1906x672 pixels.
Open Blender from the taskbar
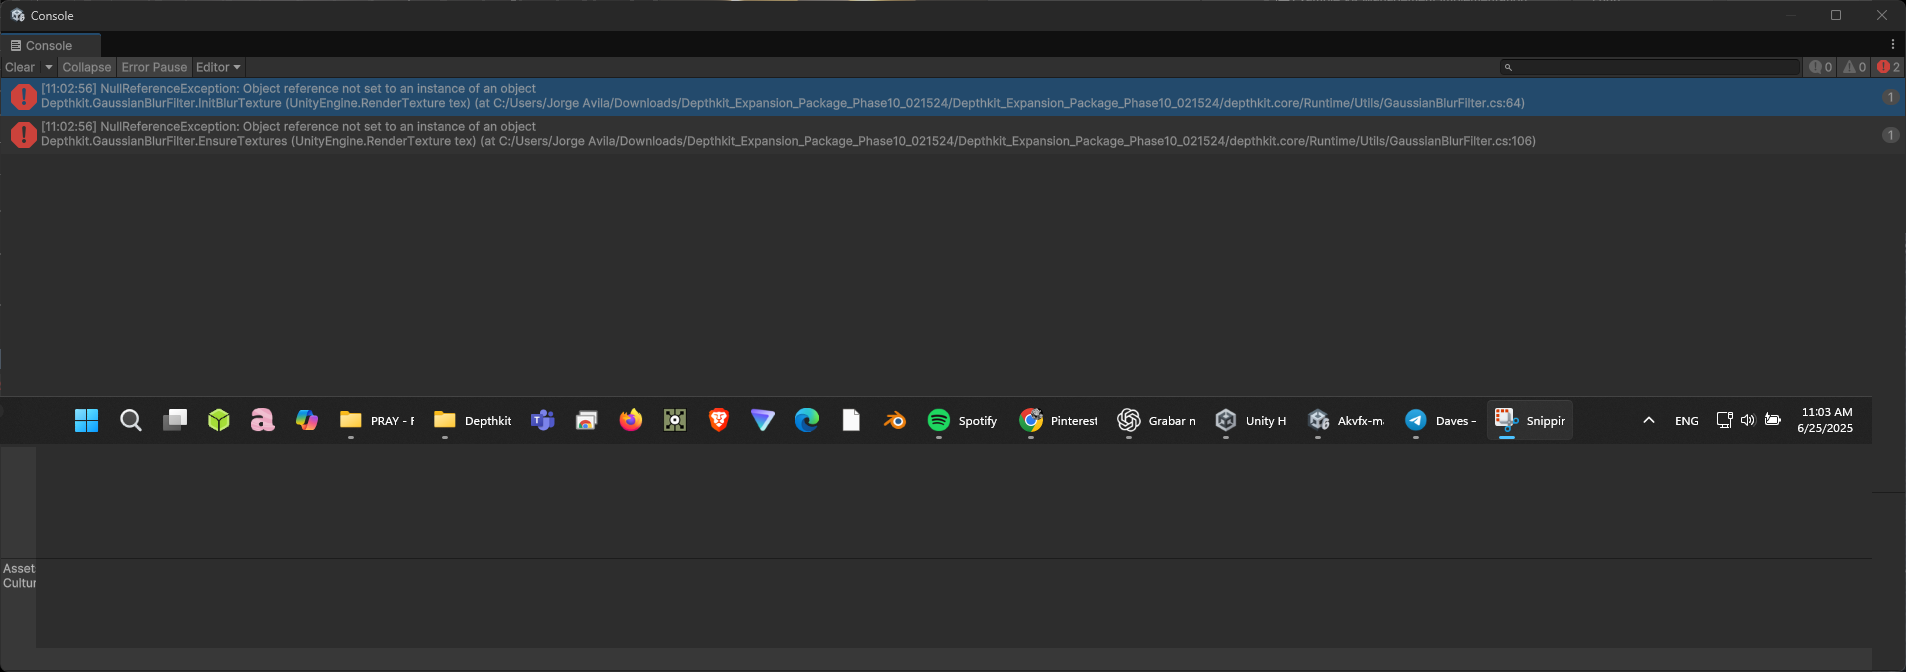(894, 421)
